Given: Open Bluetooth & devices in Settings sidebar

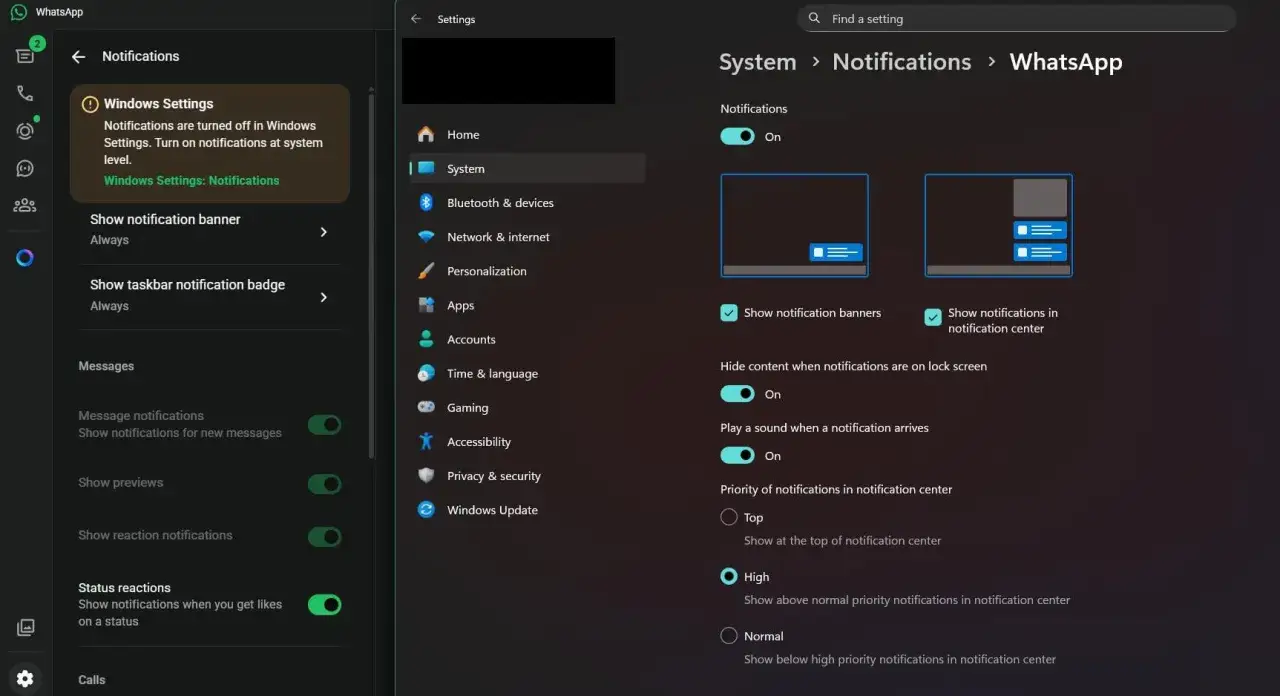Looking at the screenshot, I should 527,202.
